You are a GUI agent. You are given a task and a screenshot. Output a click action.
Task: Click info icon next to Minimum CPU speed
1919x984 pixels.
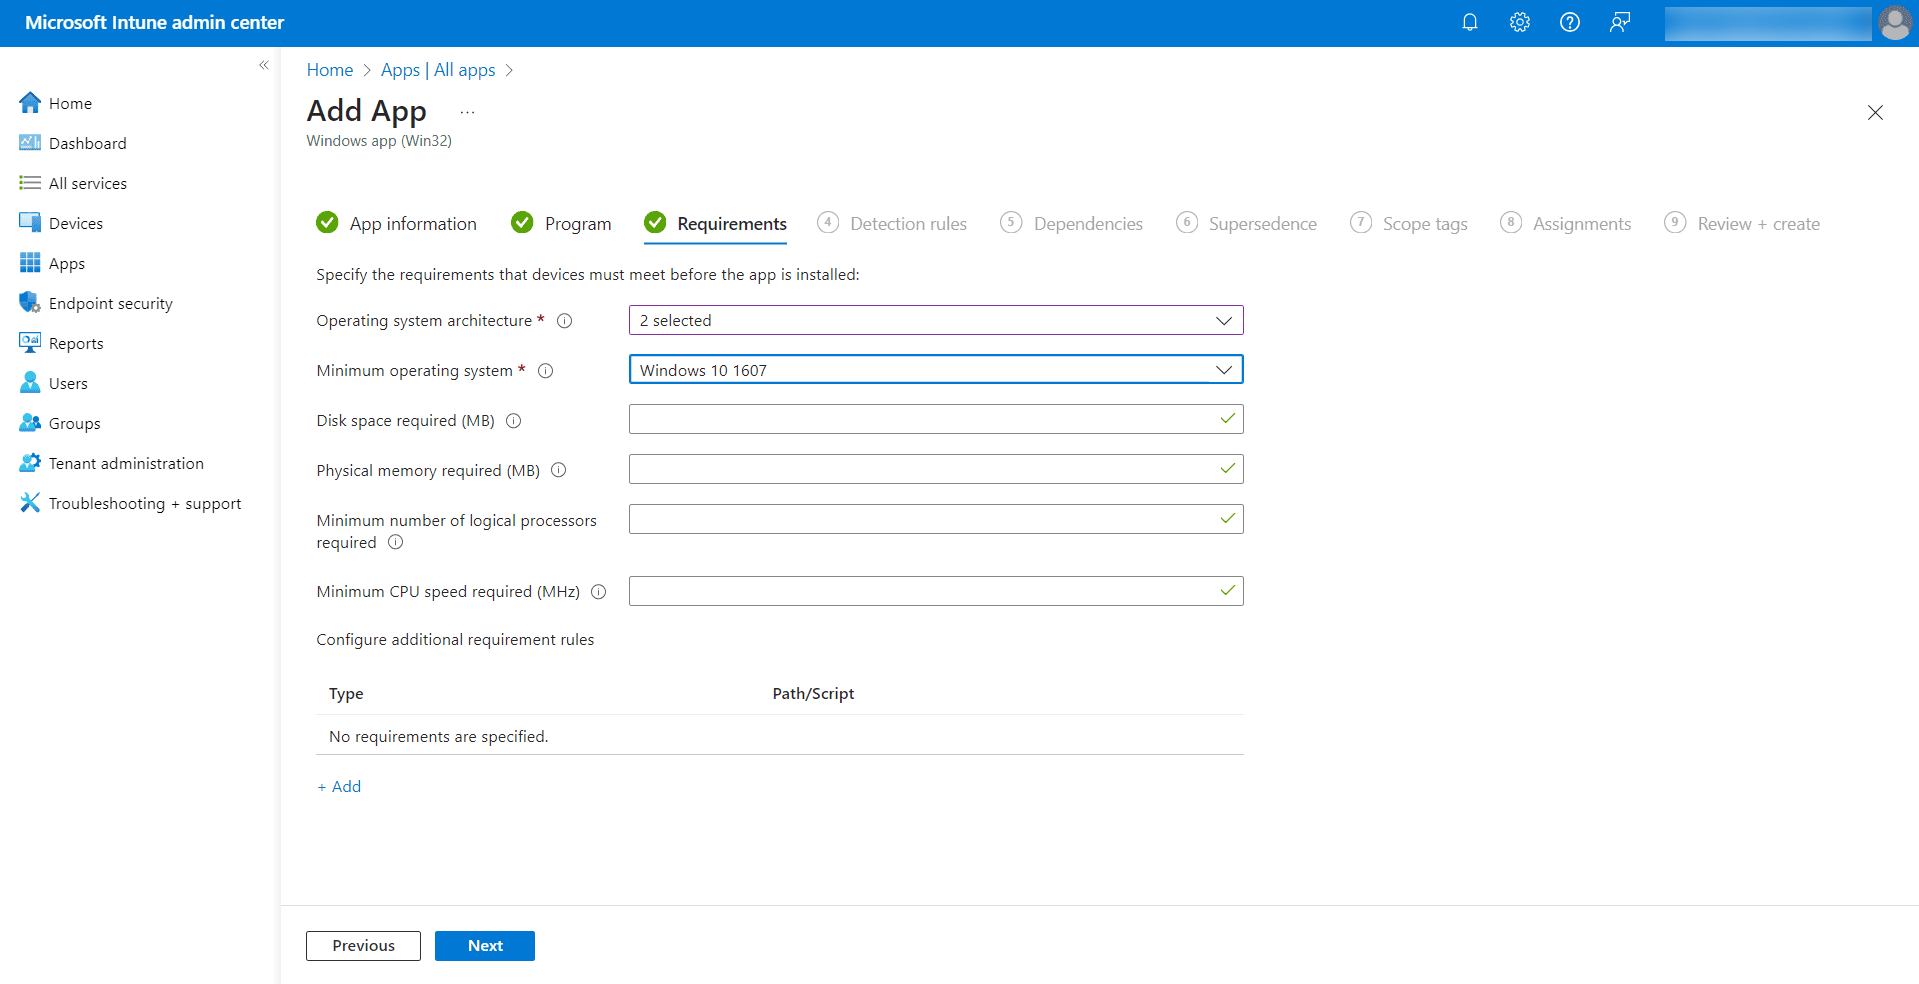click(x=598, y=592)
